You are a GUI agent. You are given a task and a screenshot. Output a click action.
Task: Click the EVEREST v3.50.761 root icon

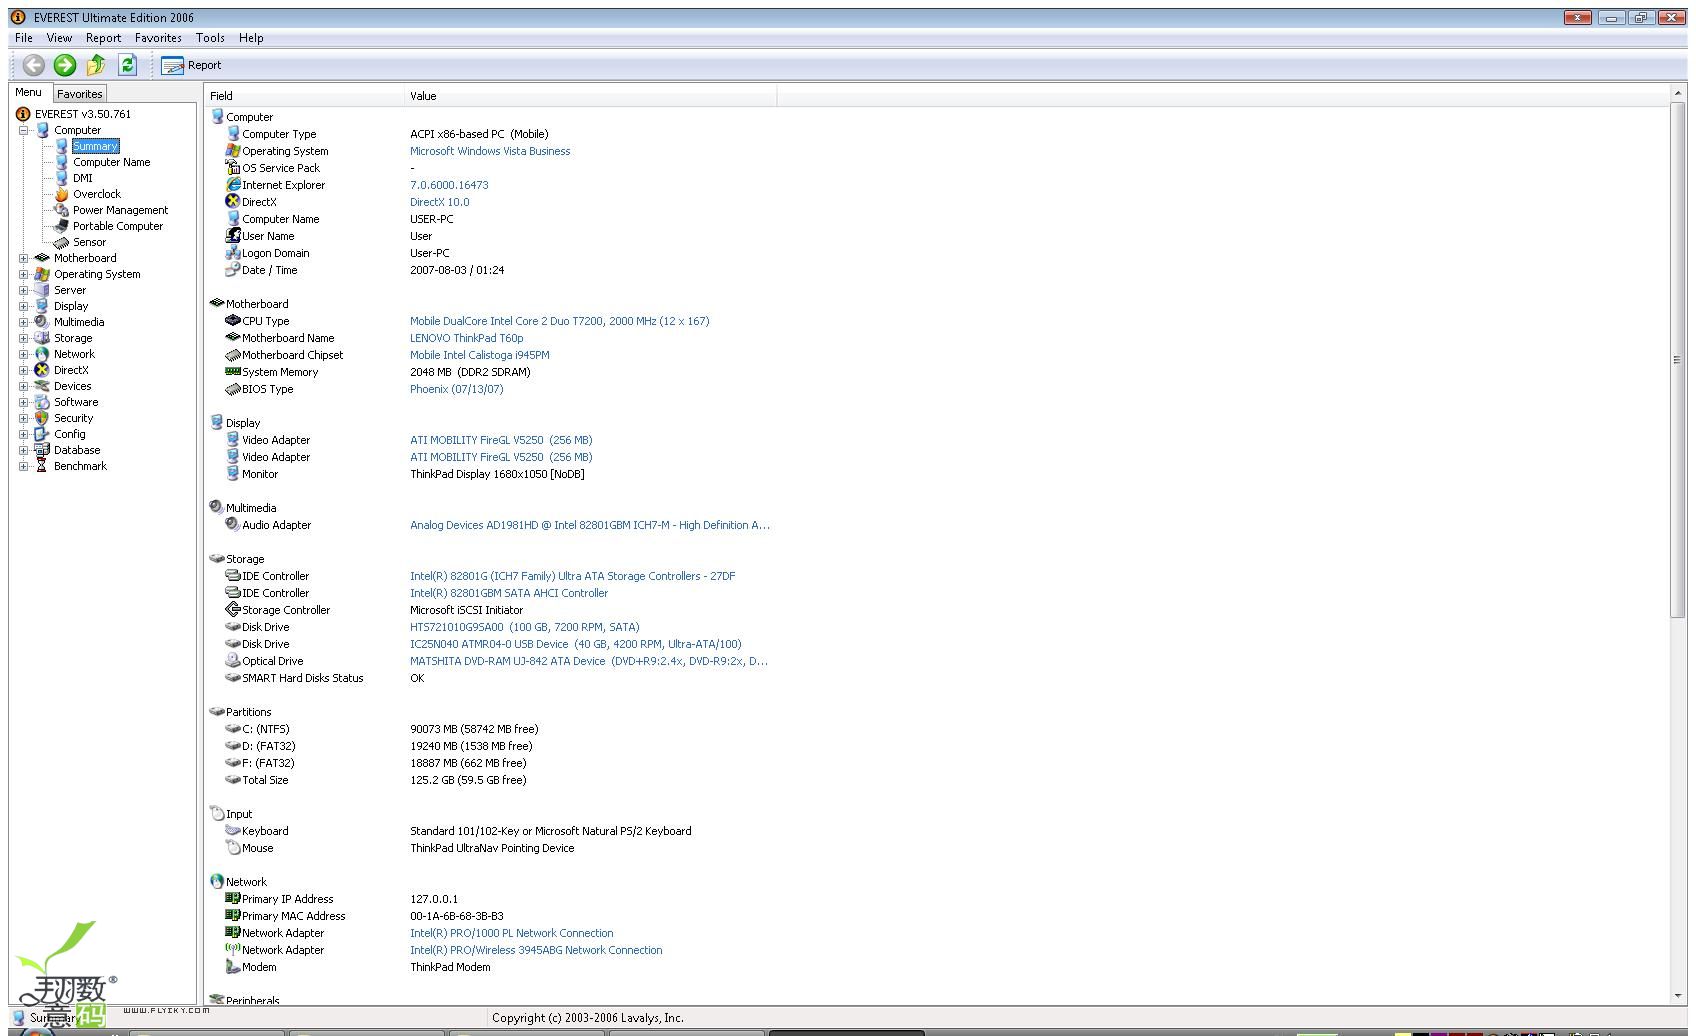(23, 114)
